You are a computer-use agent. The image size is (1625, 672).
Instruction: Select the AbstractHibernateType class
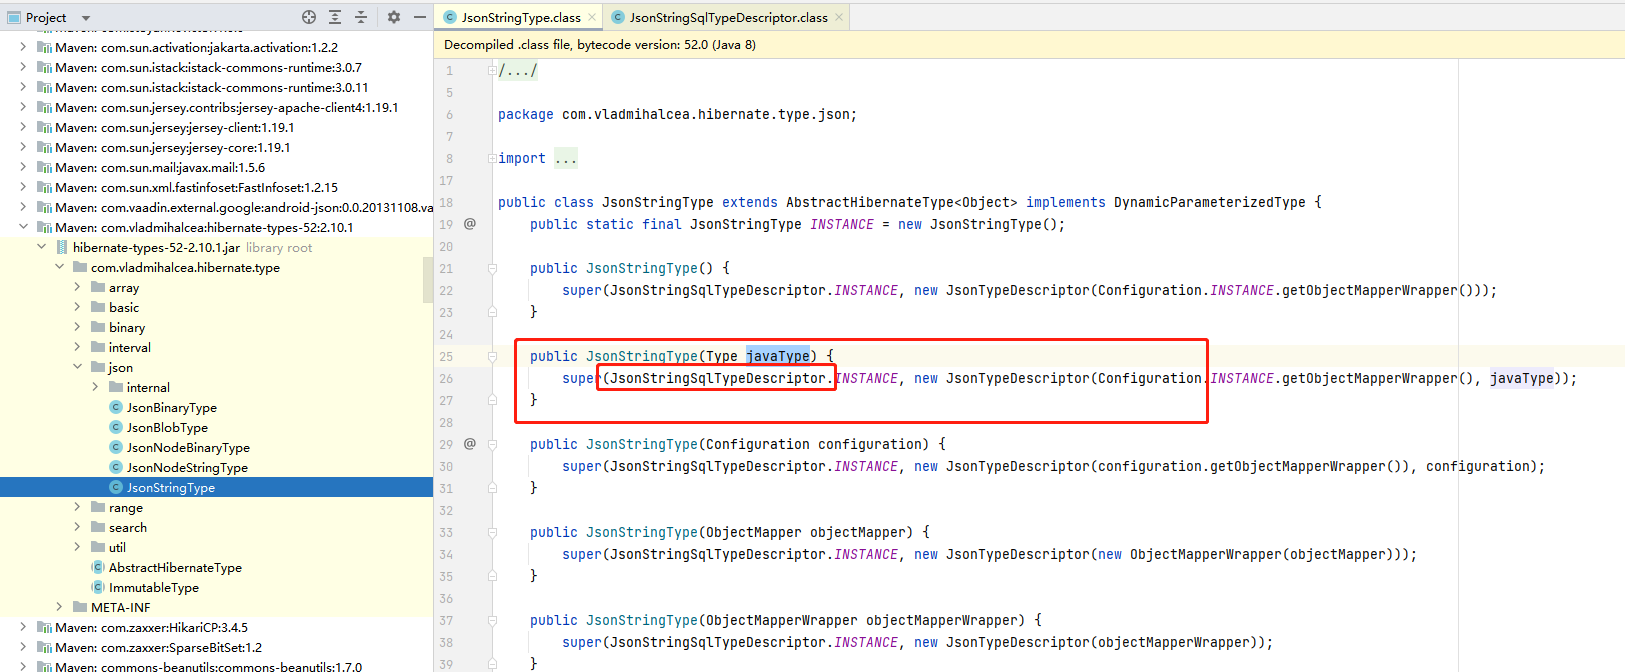[175, 567]
